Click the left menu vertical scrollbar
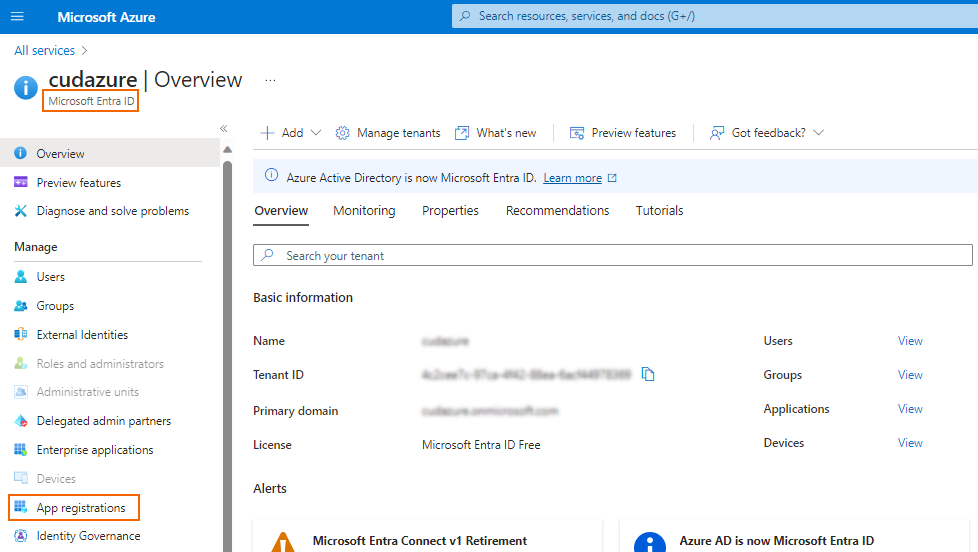The height and width of the screenshot is (552, 978). [x=228, y=356]
